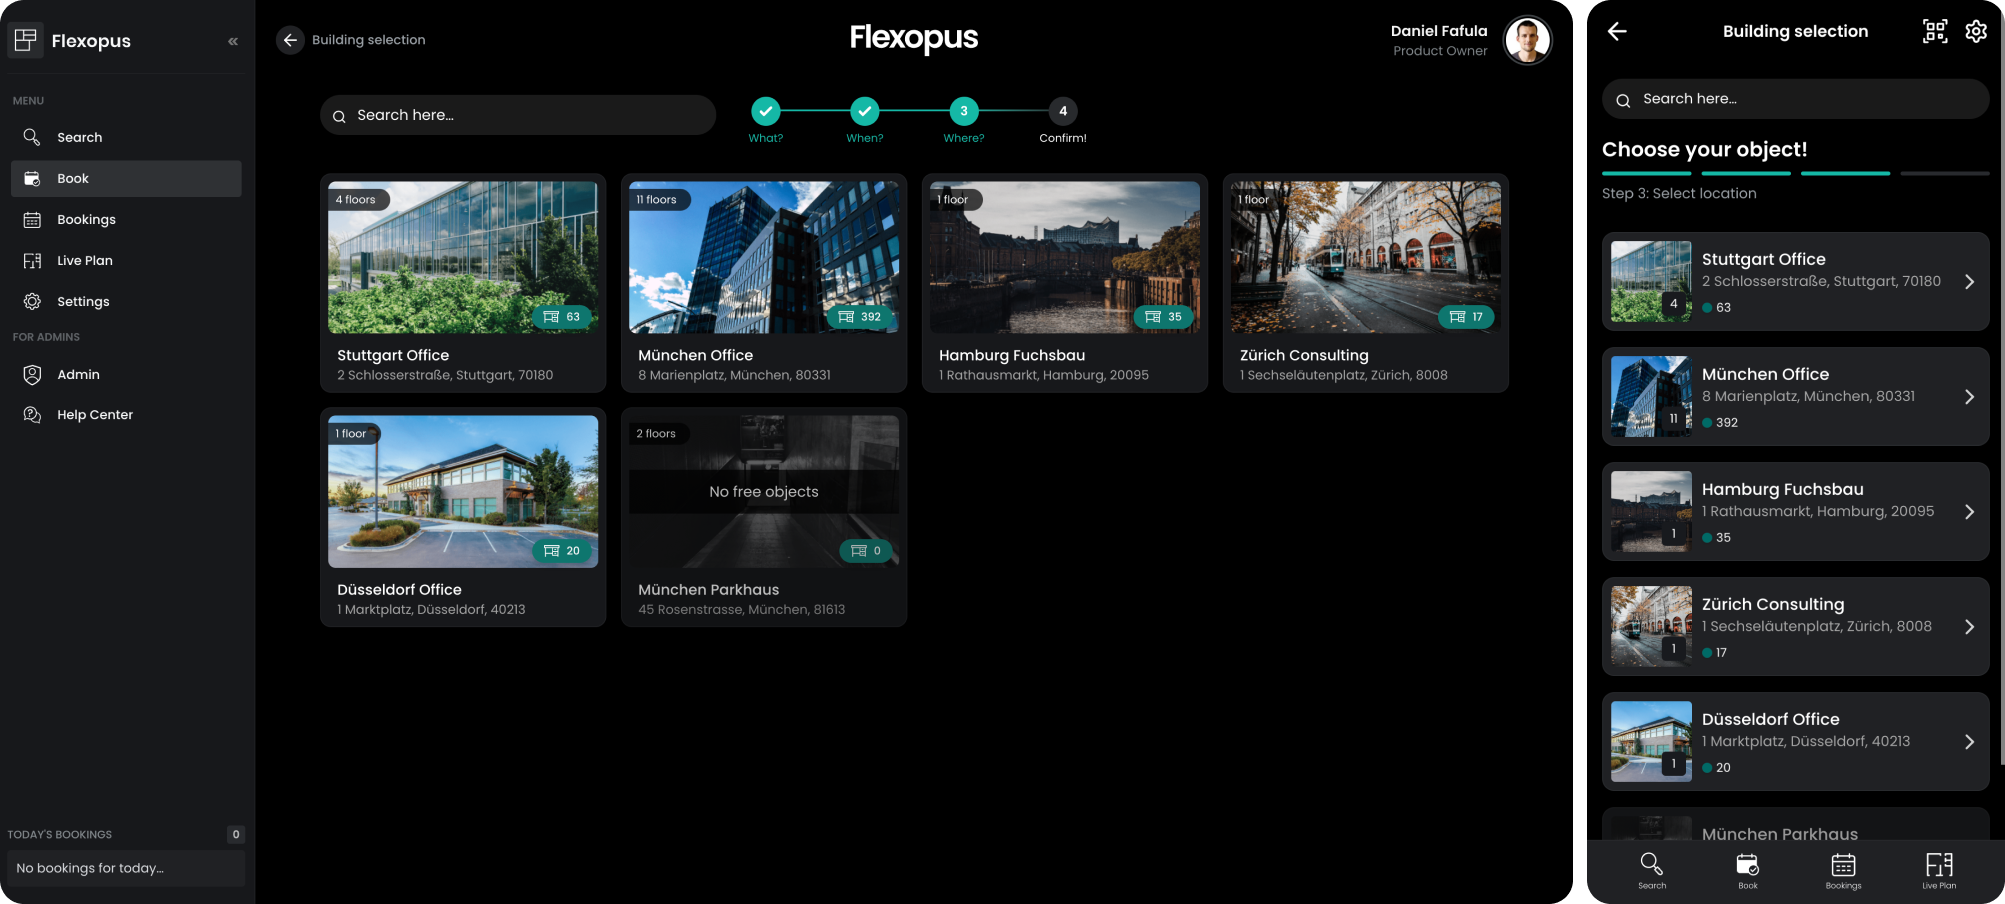The width and height of the screenshot is (2005, 904).
Task: Open settings gear in mobile panel header
Action: (x=1976, y=31)
